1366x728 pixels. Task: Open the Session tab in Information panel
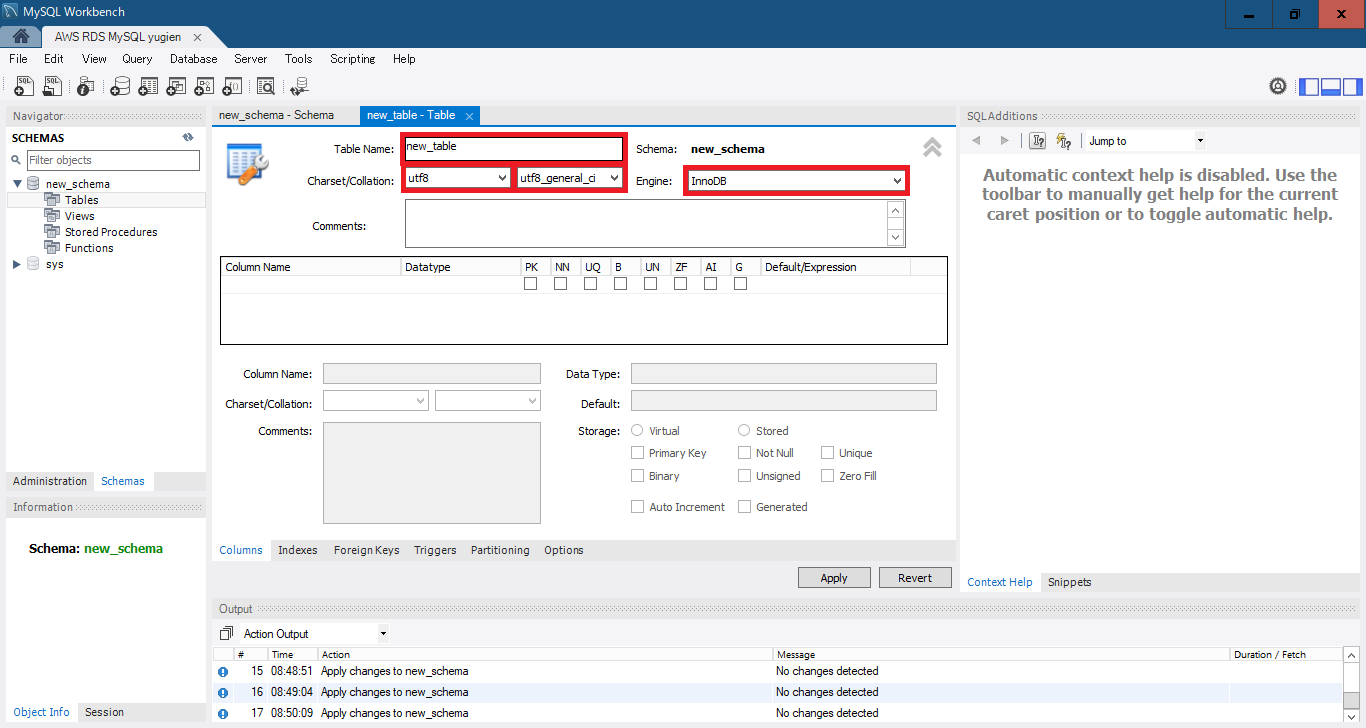click(x=104, y=712)
